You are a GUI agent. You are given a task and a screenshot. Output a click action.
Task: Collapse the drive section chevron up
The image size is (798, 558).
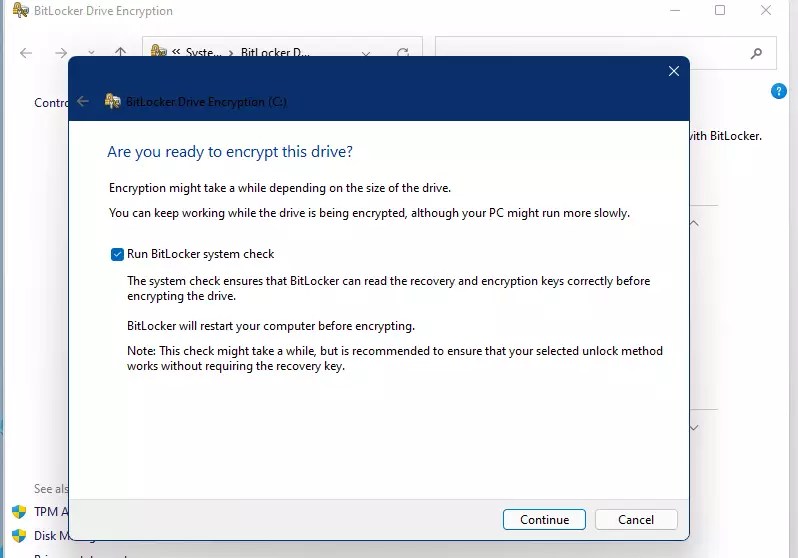point(694,224)
